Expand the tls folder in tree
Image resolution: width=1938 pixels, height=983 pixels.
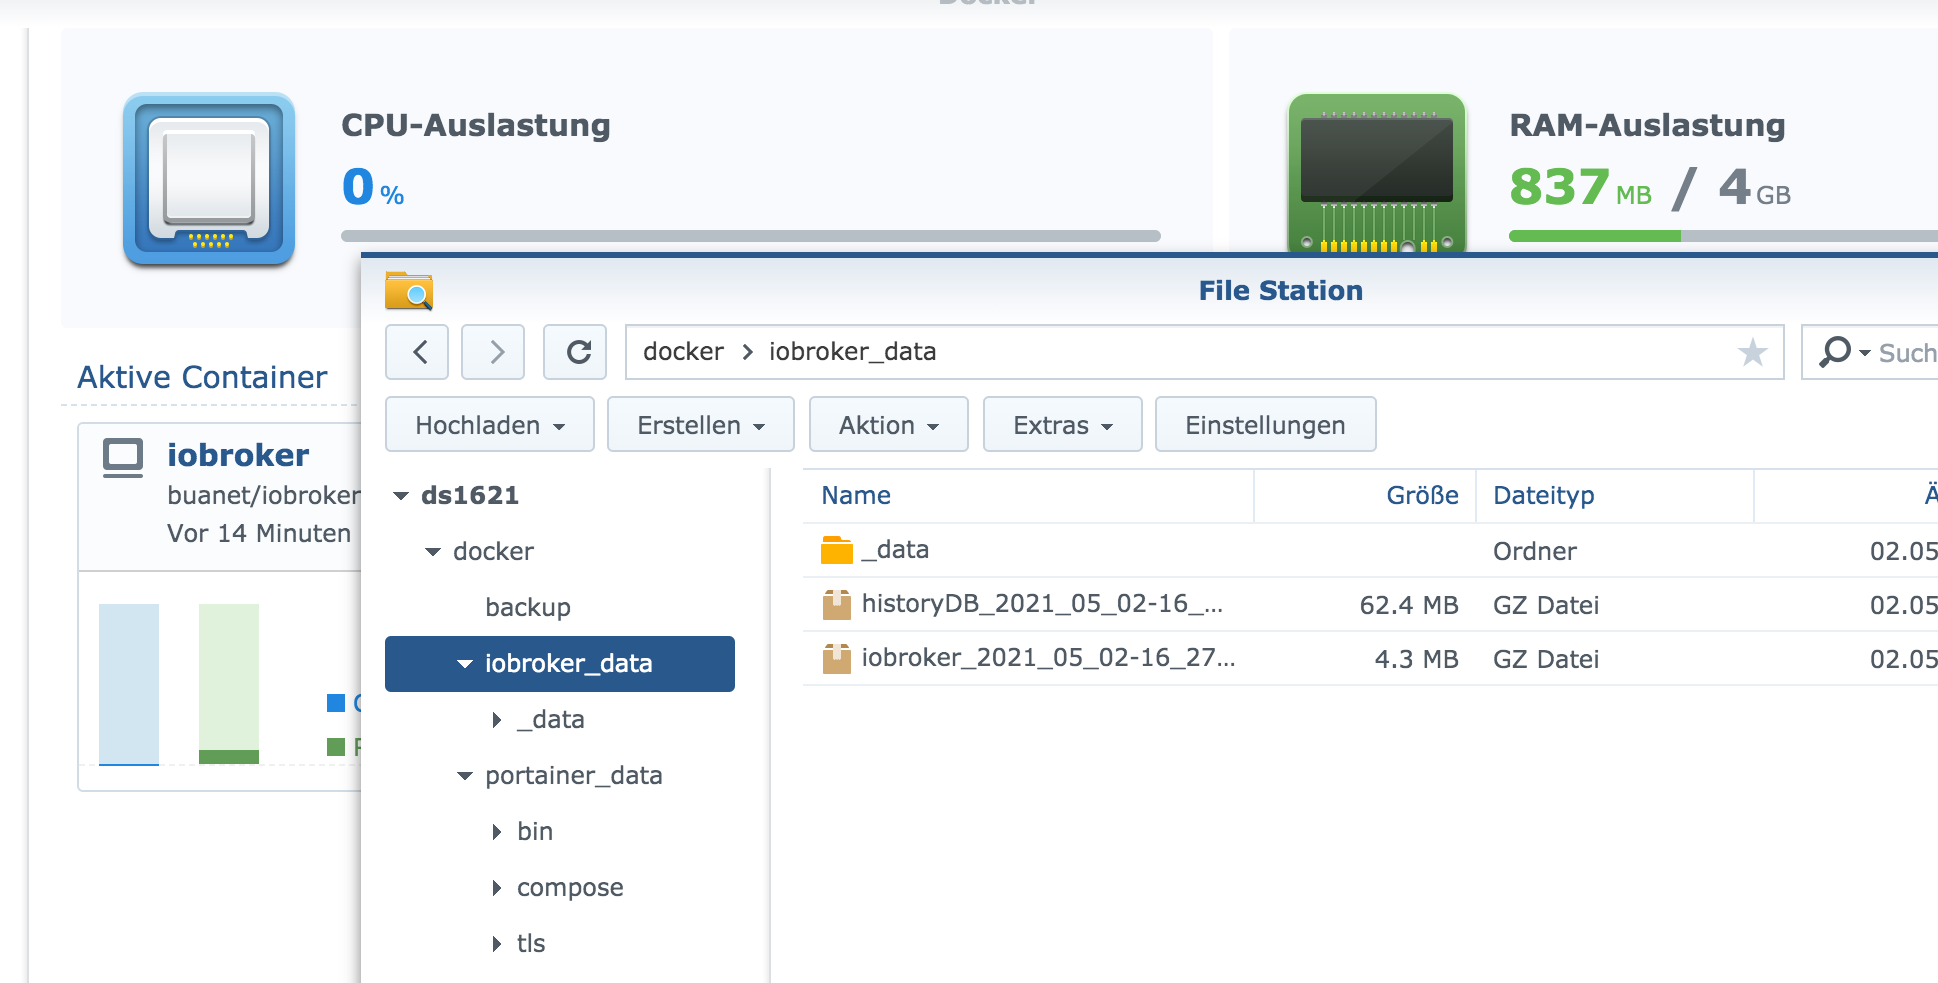pyautogui.click(x=497, y=944)
